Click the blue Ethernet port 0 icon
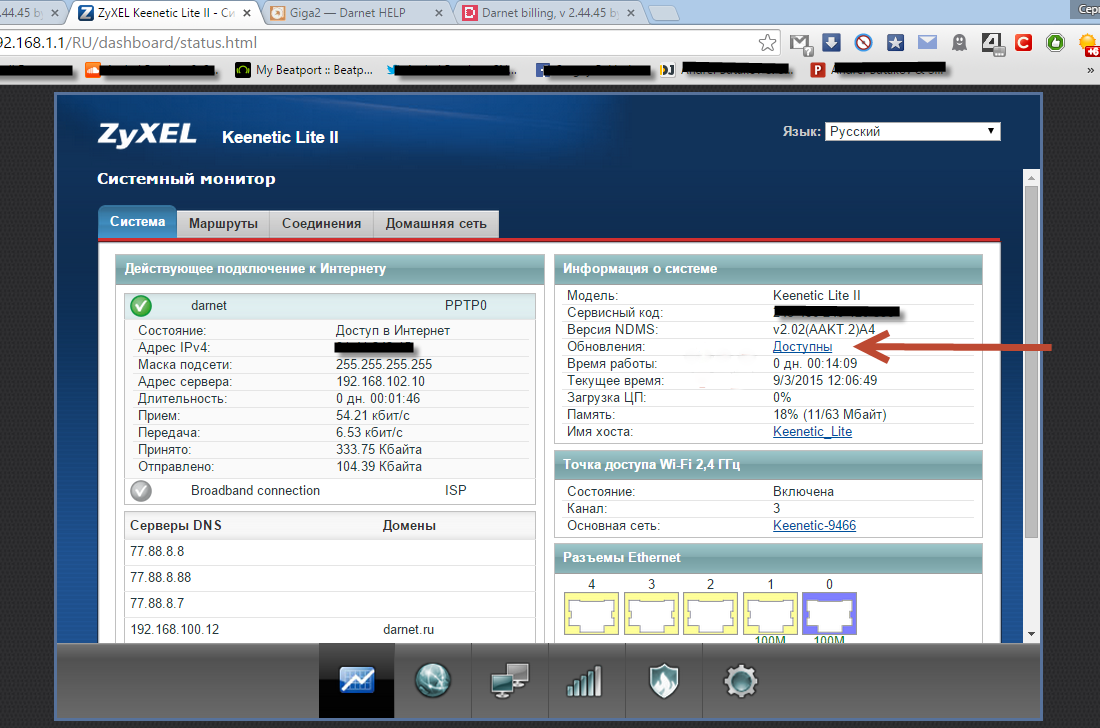 (x=829, y=614)
